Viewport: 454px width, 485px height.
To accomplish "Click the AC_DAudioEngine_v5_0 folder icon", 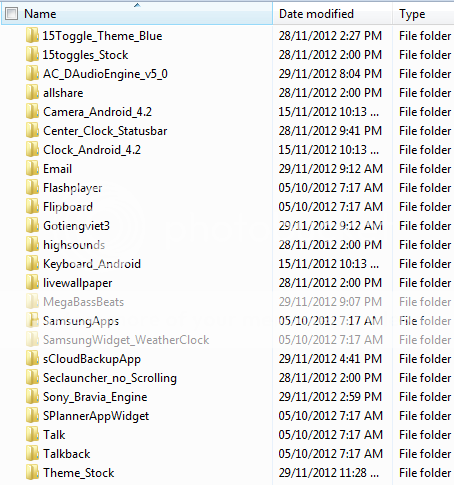I will click(32, 74).
